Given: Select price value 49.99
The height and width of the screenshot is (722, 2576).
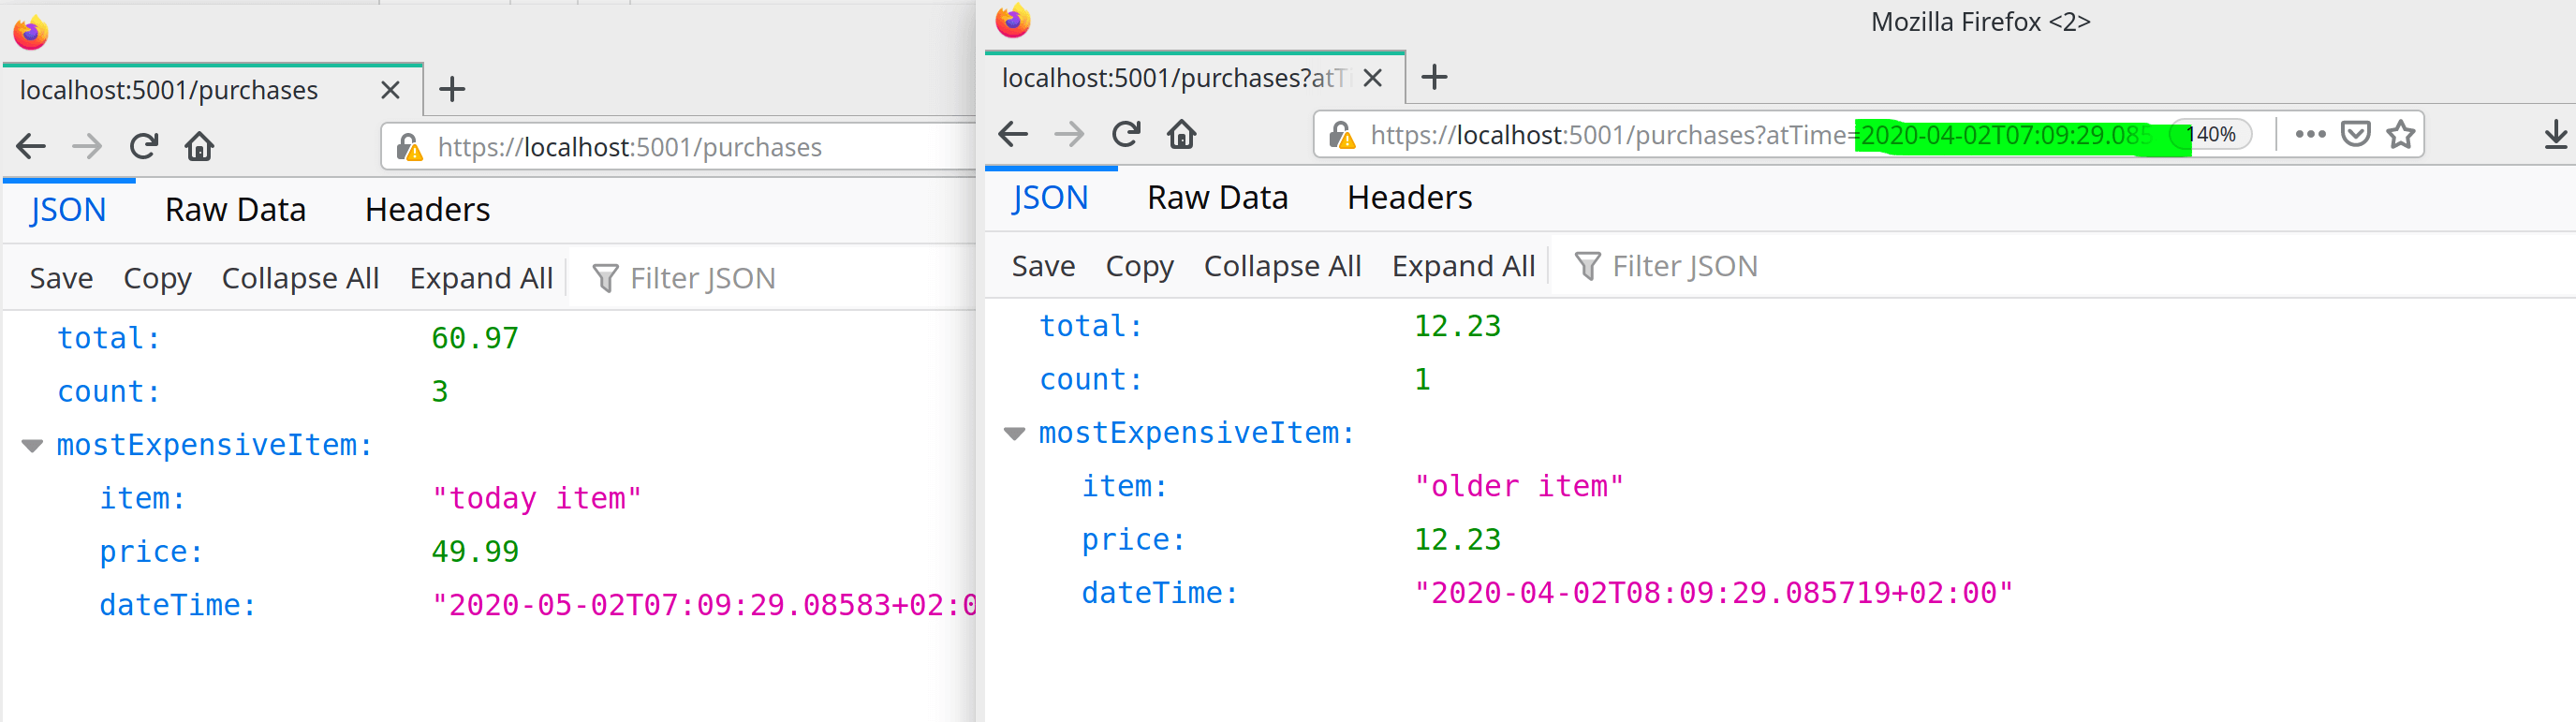Looking at the screenshot, I should (x=475, y=552).
